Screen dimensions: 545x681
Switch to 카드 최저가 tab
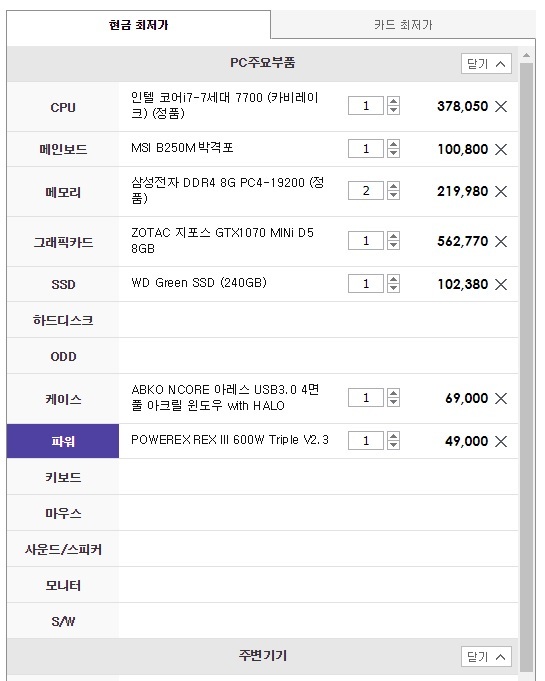pyautogui.click(x=403, y=25)
